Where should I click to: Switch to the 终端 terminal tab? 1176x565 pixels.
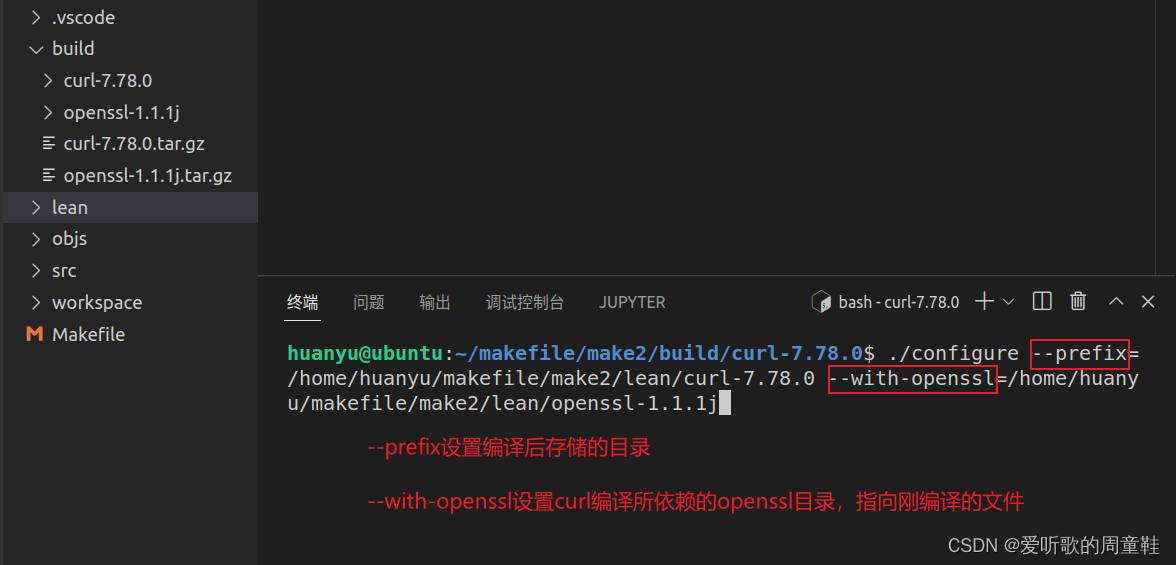(x=303, y=302)
